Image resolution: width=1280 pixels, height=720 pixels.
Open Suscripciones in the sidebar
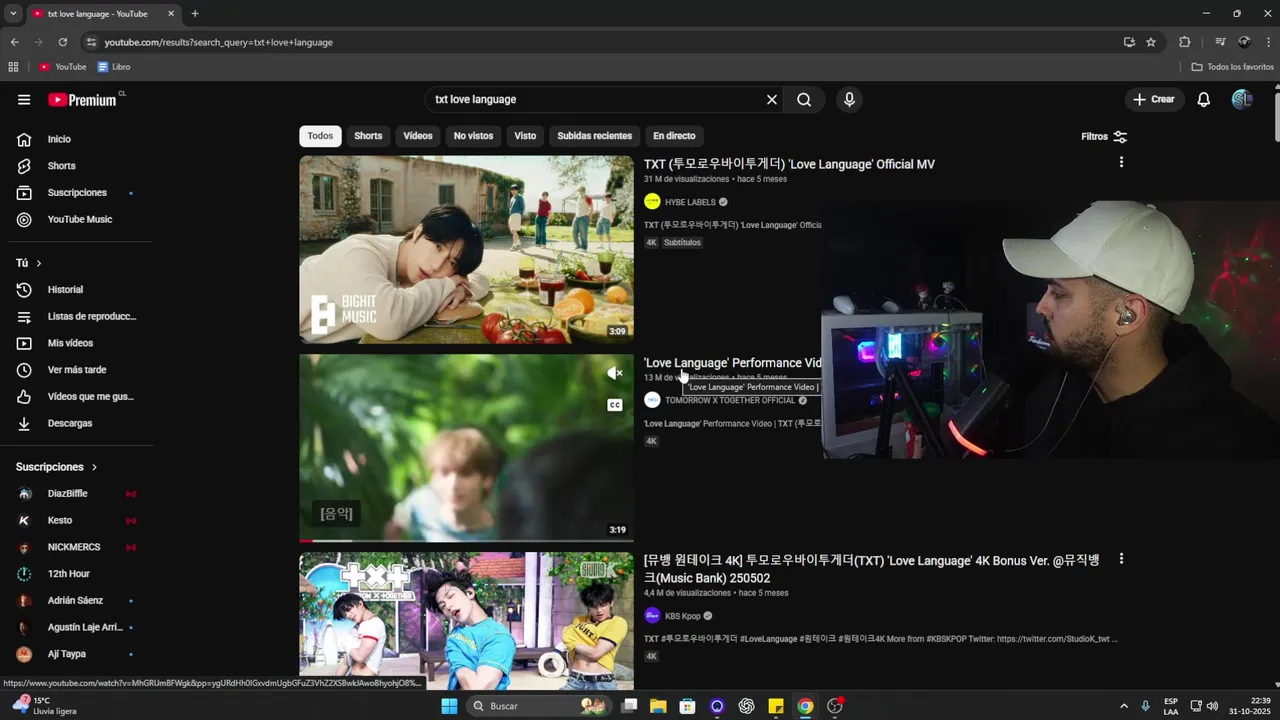(76, 193)
